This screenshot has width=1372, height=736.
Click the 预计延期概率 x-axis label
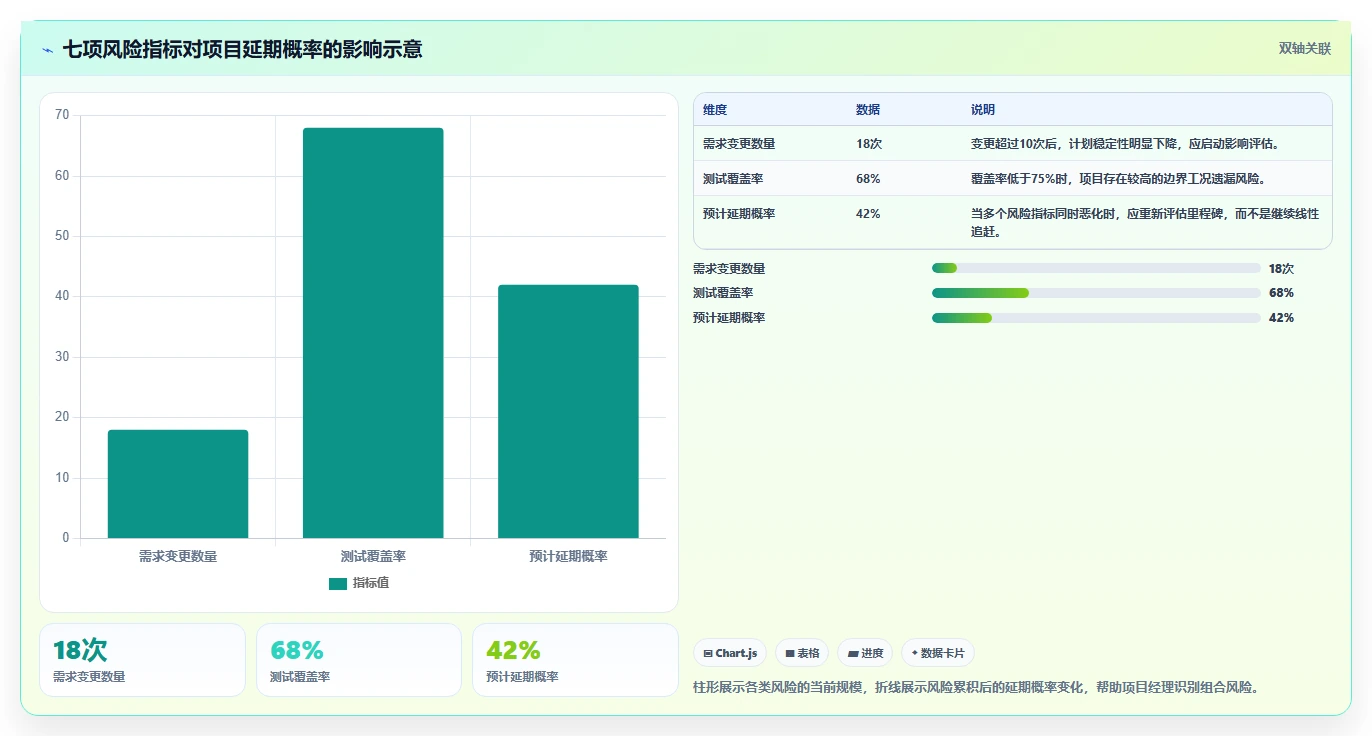click(x=568, y=556)
